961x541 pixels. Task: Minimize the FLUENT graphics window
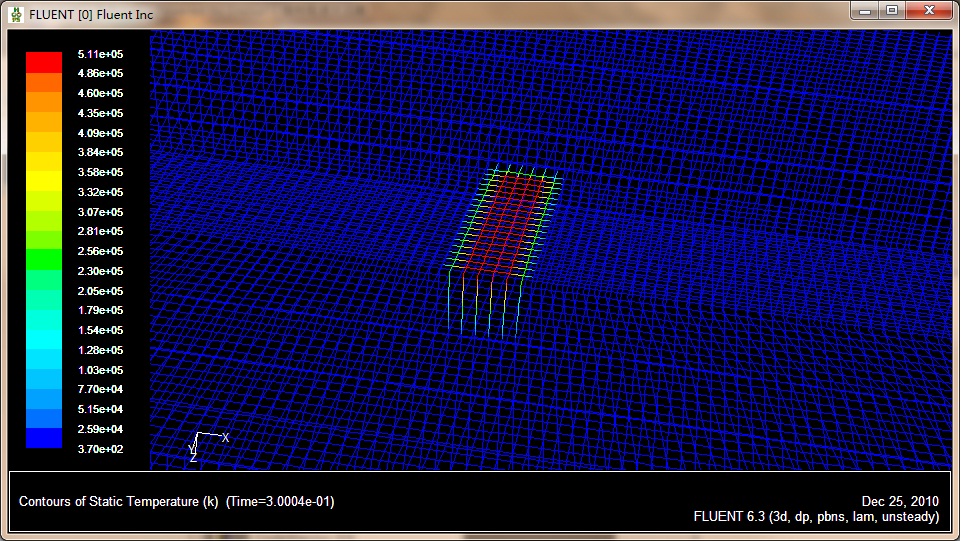point(866,10)
